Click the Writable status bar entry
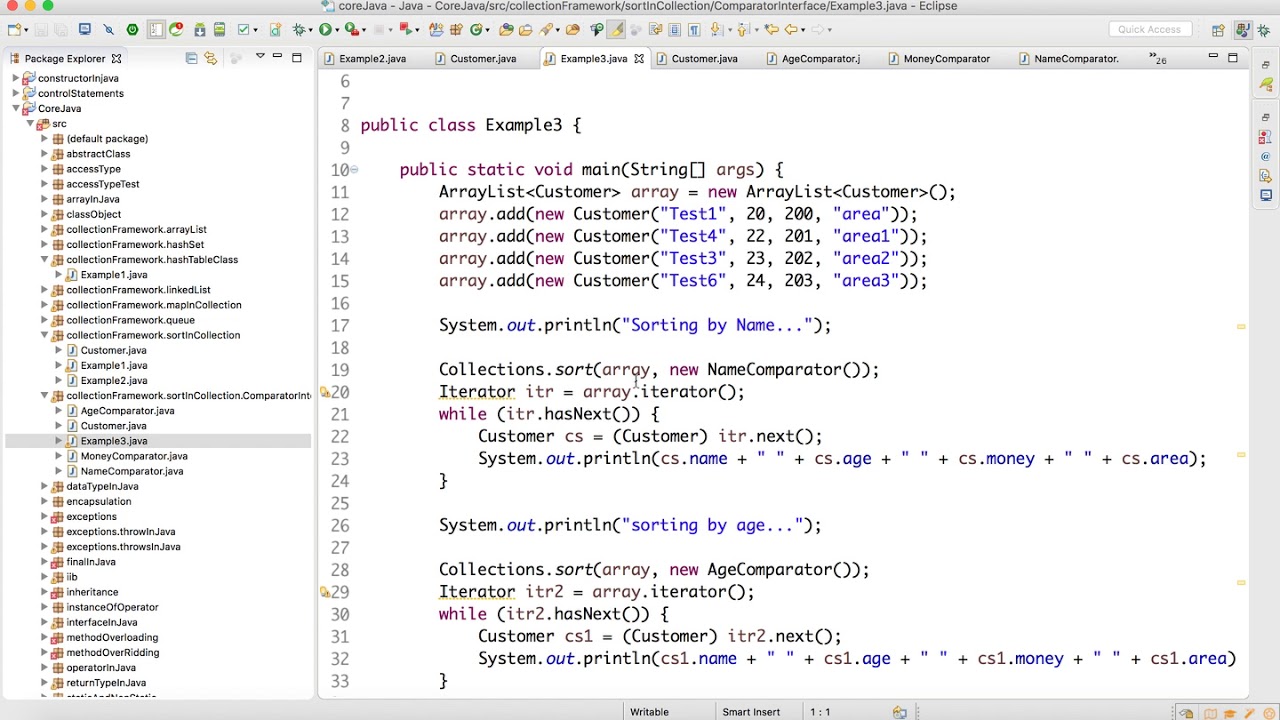 pyautogui.click(x=649, y=712)
